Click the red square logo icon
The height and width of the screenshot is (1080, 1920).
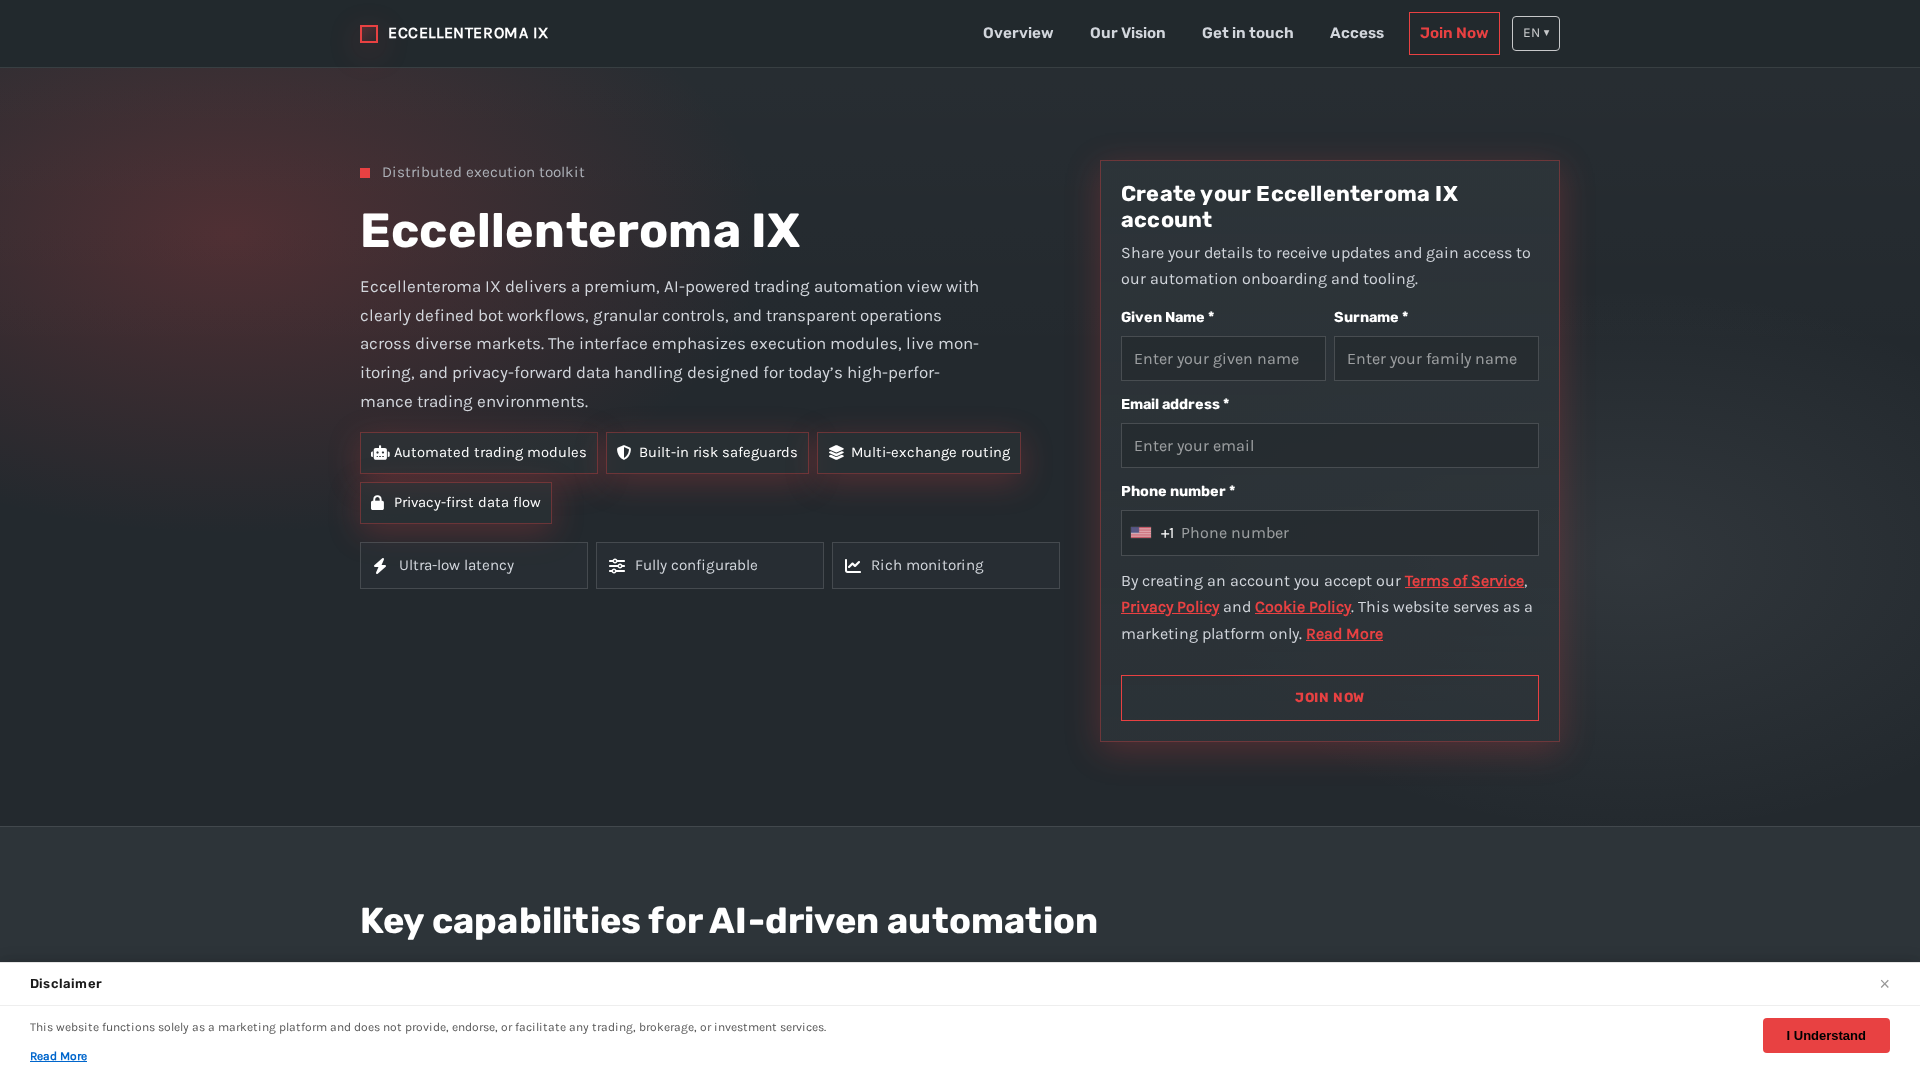pyautogui.click(x=369, y=34)
